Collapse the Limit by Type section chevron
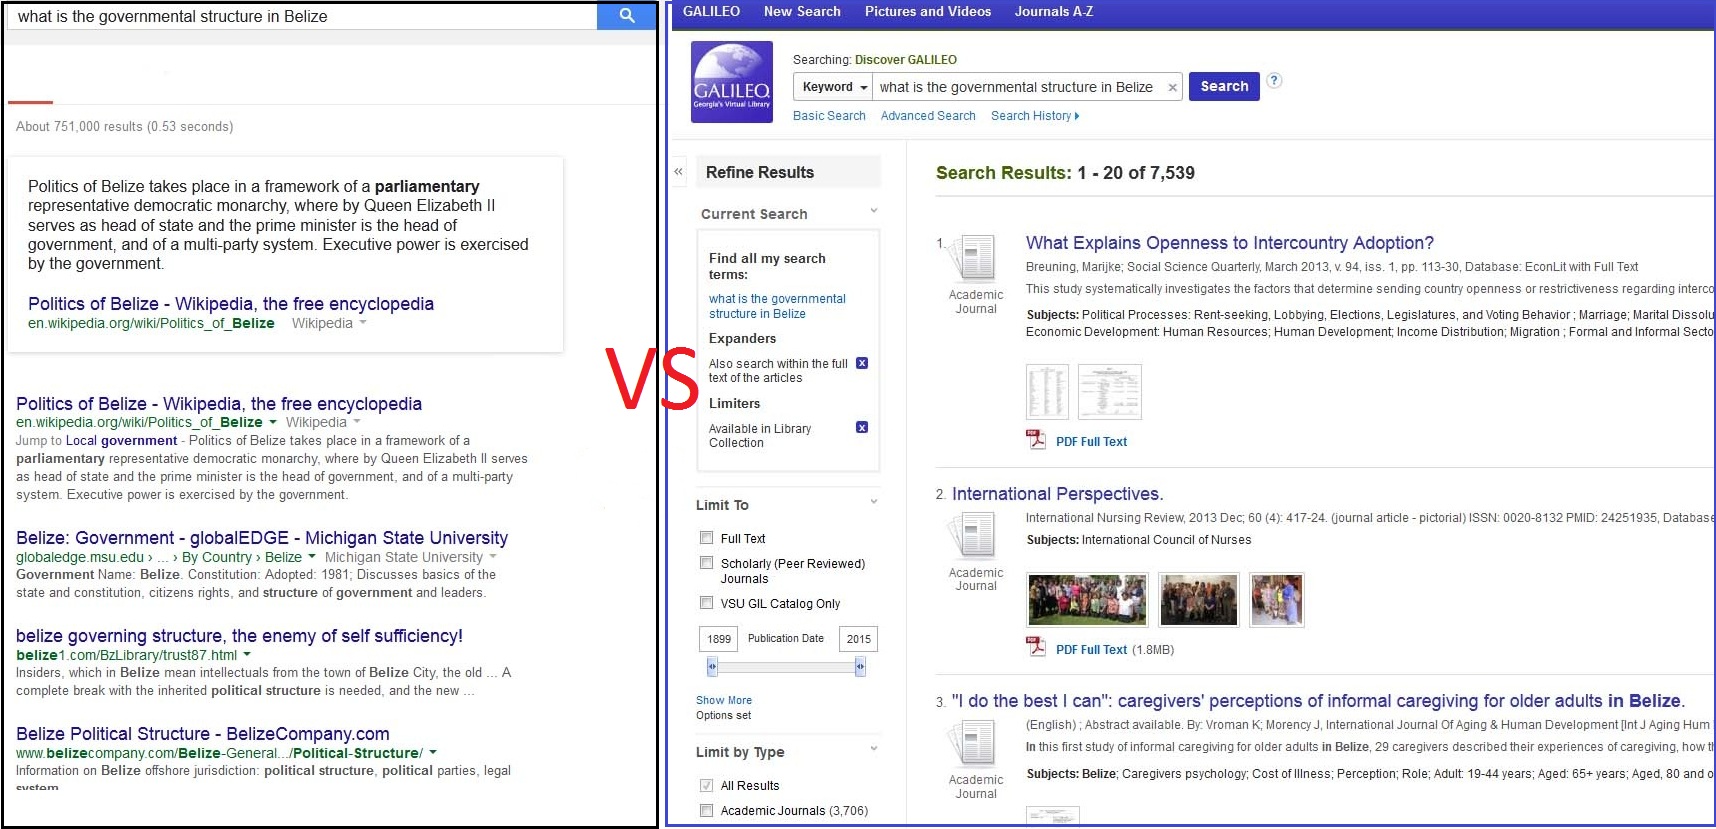1716x829 pixels. pos(874,749)
